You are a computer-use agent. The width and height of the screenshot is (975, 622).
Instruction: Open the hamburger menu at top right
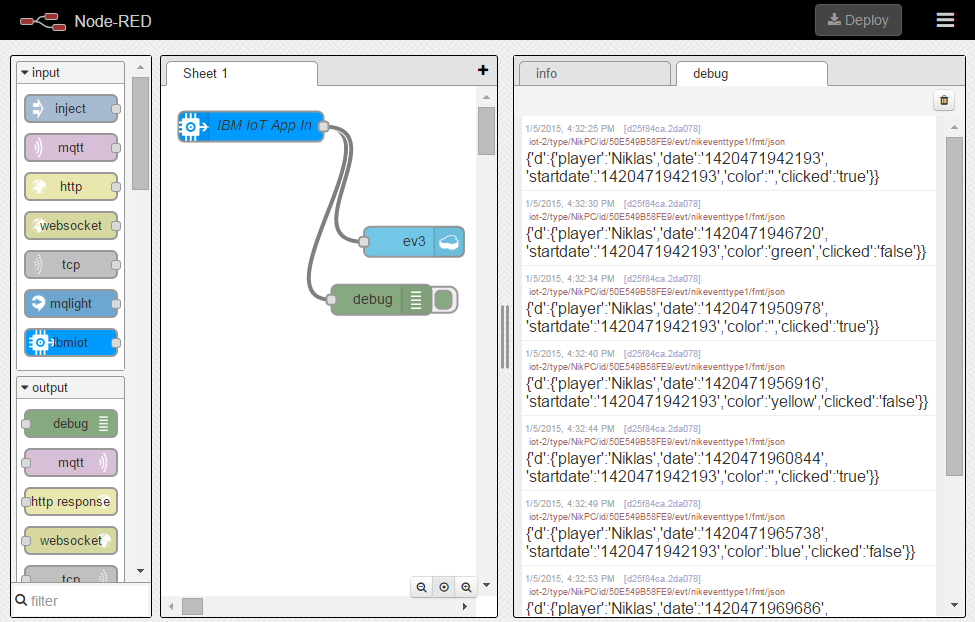[x=945, y=20]
